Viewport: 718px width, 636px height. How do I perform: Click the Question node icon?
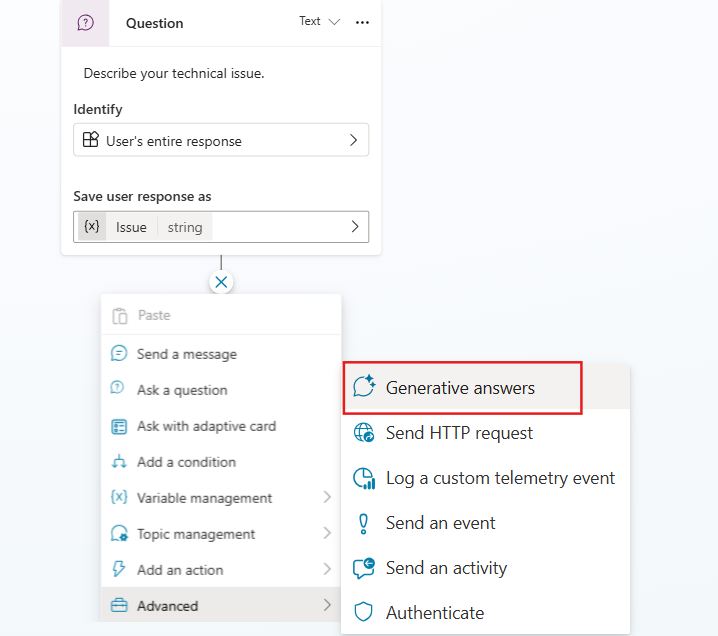[86, 22]
